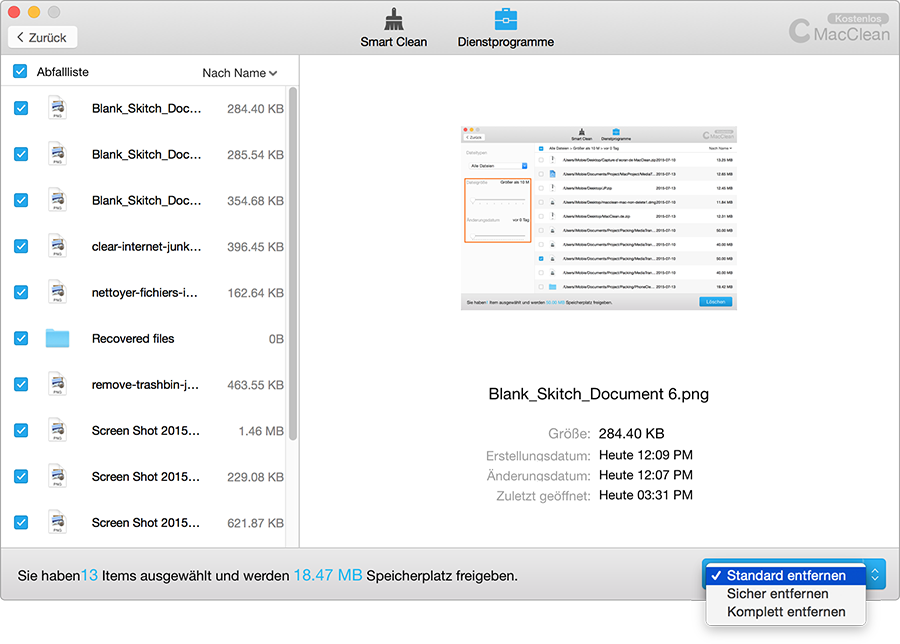This screenshot has width=900, height=644.
Task: Click the preview thumbnail image
Action: coord(599,218)
